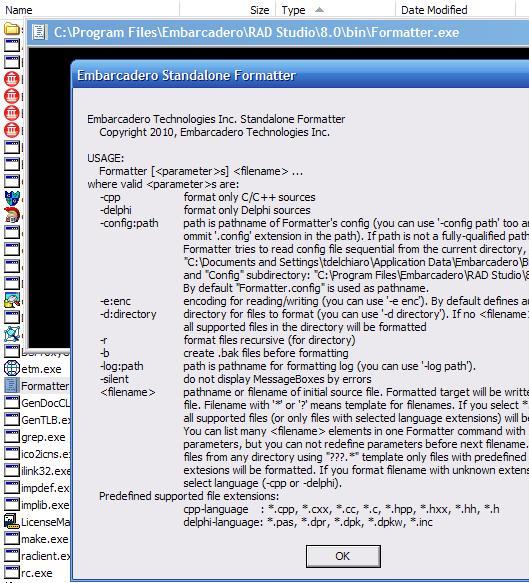
Task: Select the file named grep.exe
Action: (x=43, y=437)
